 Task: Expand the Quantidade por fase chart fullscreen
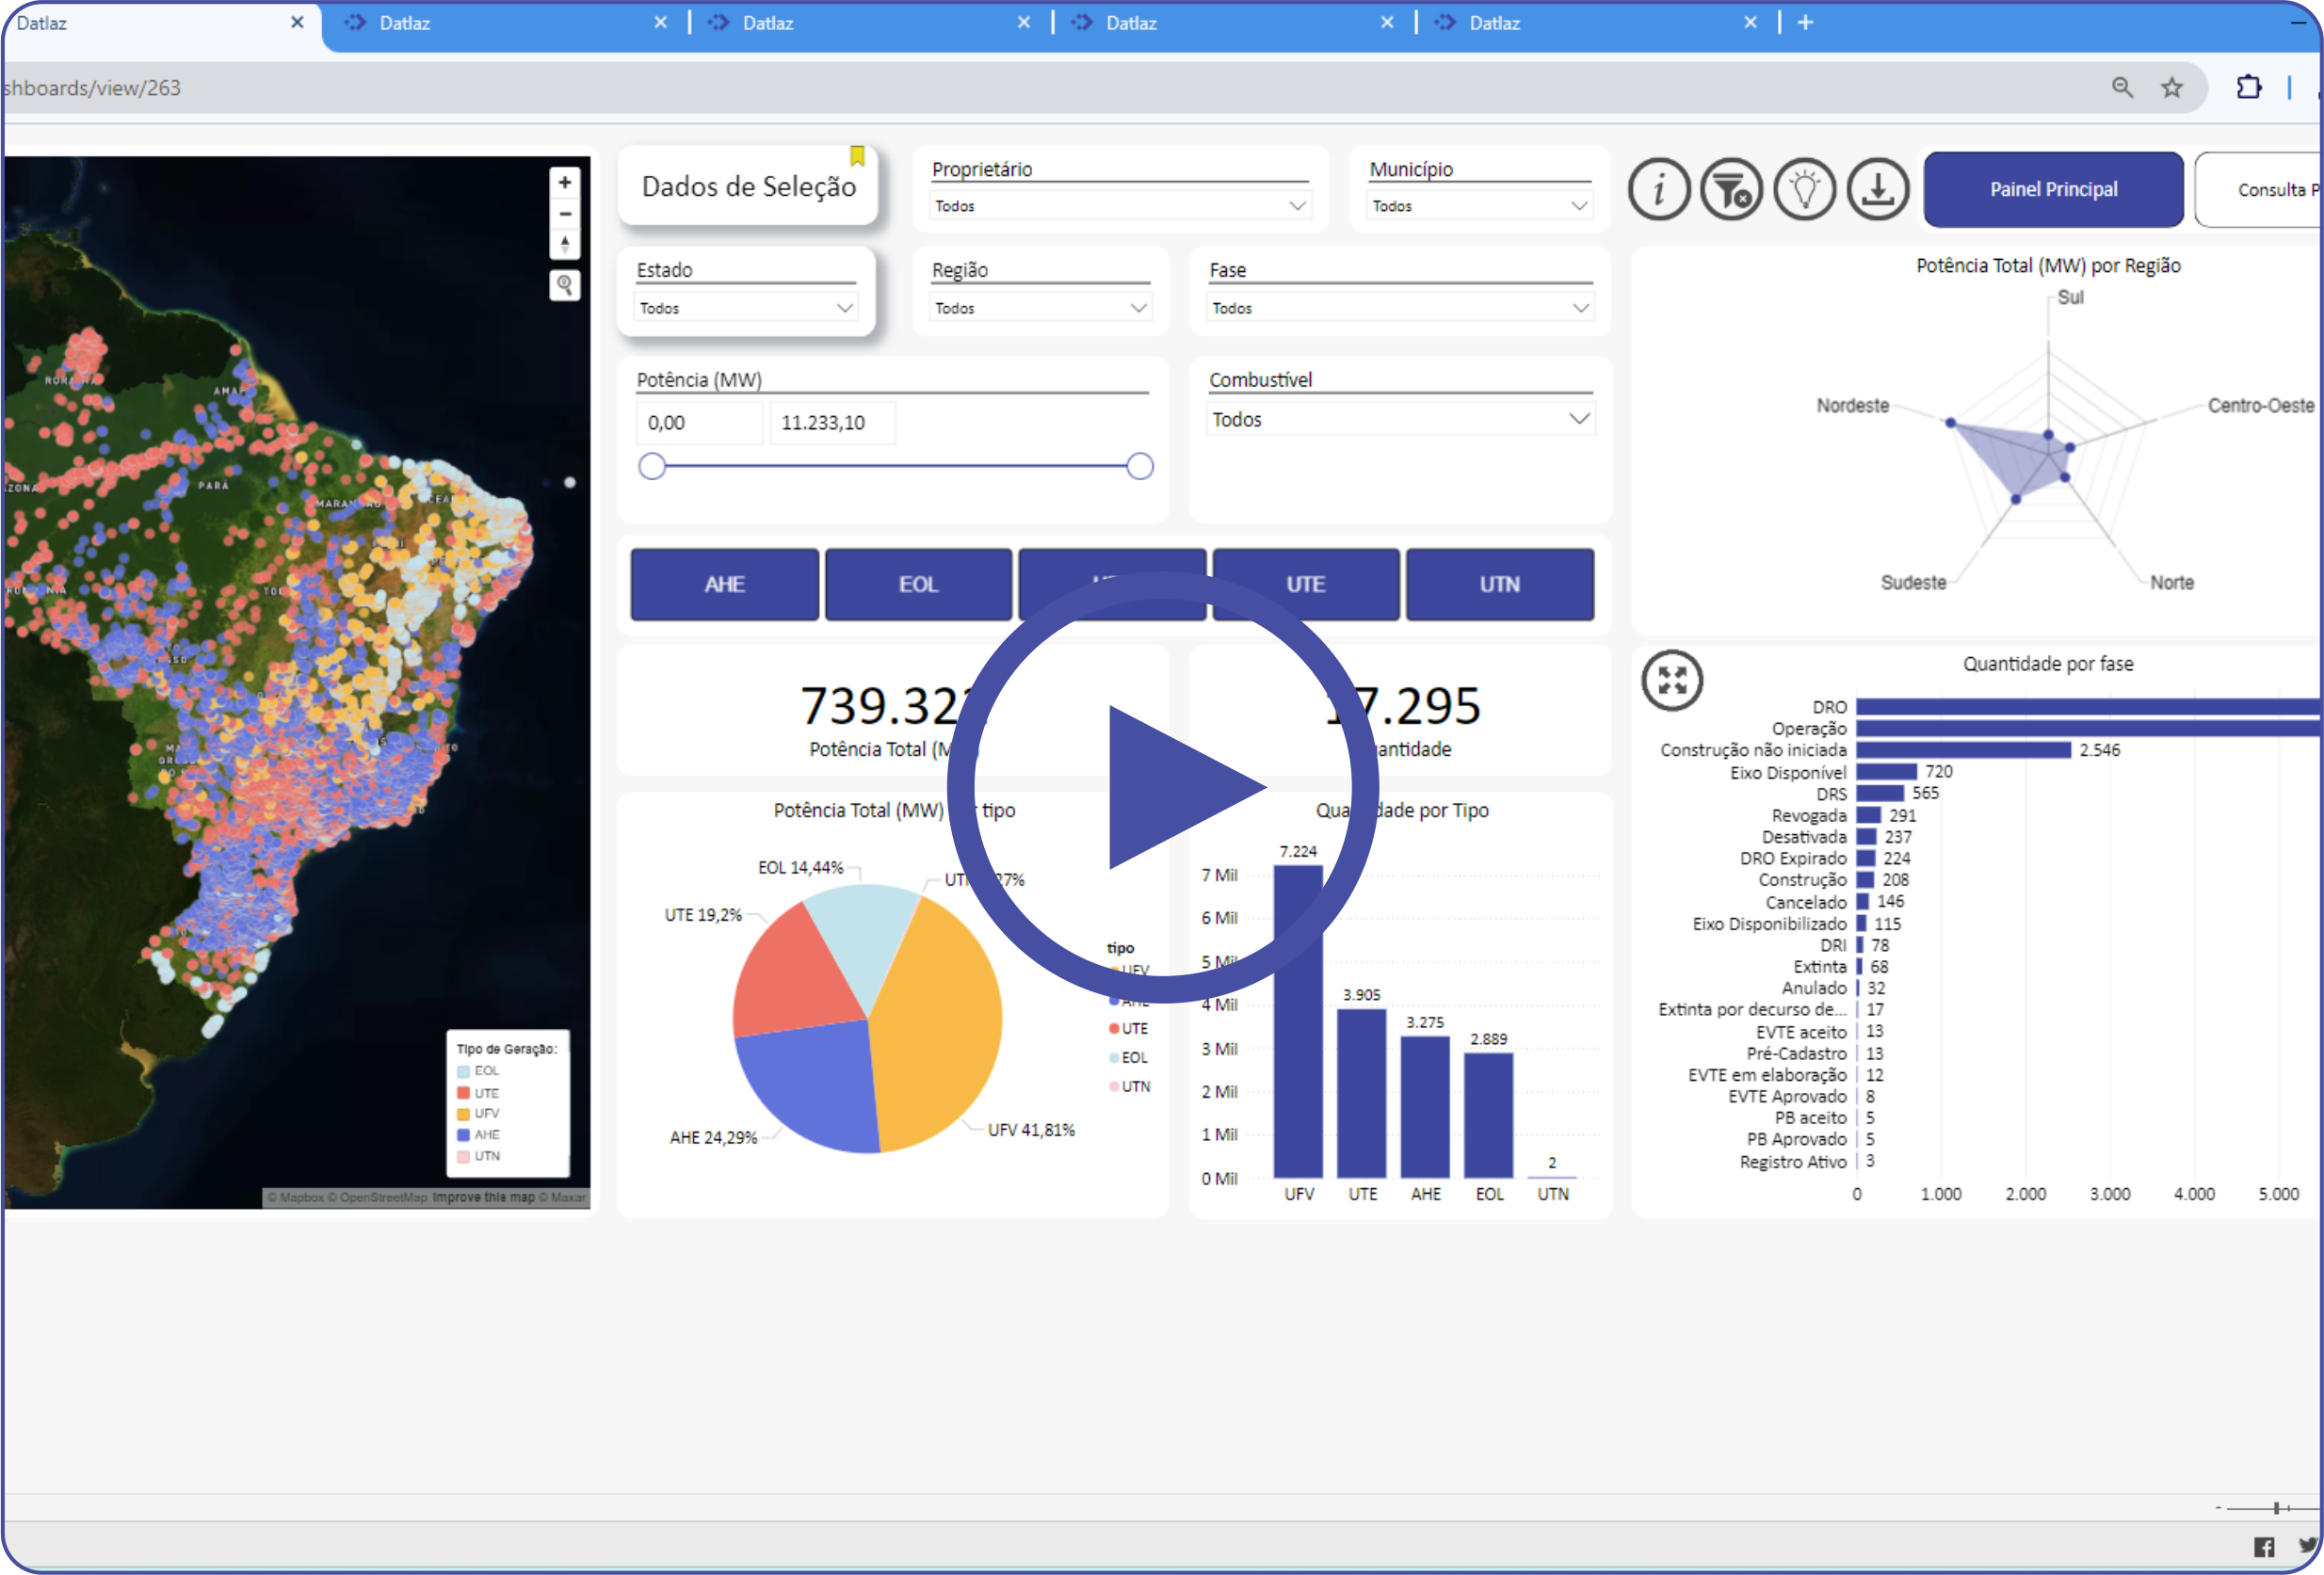point(1672,680)
